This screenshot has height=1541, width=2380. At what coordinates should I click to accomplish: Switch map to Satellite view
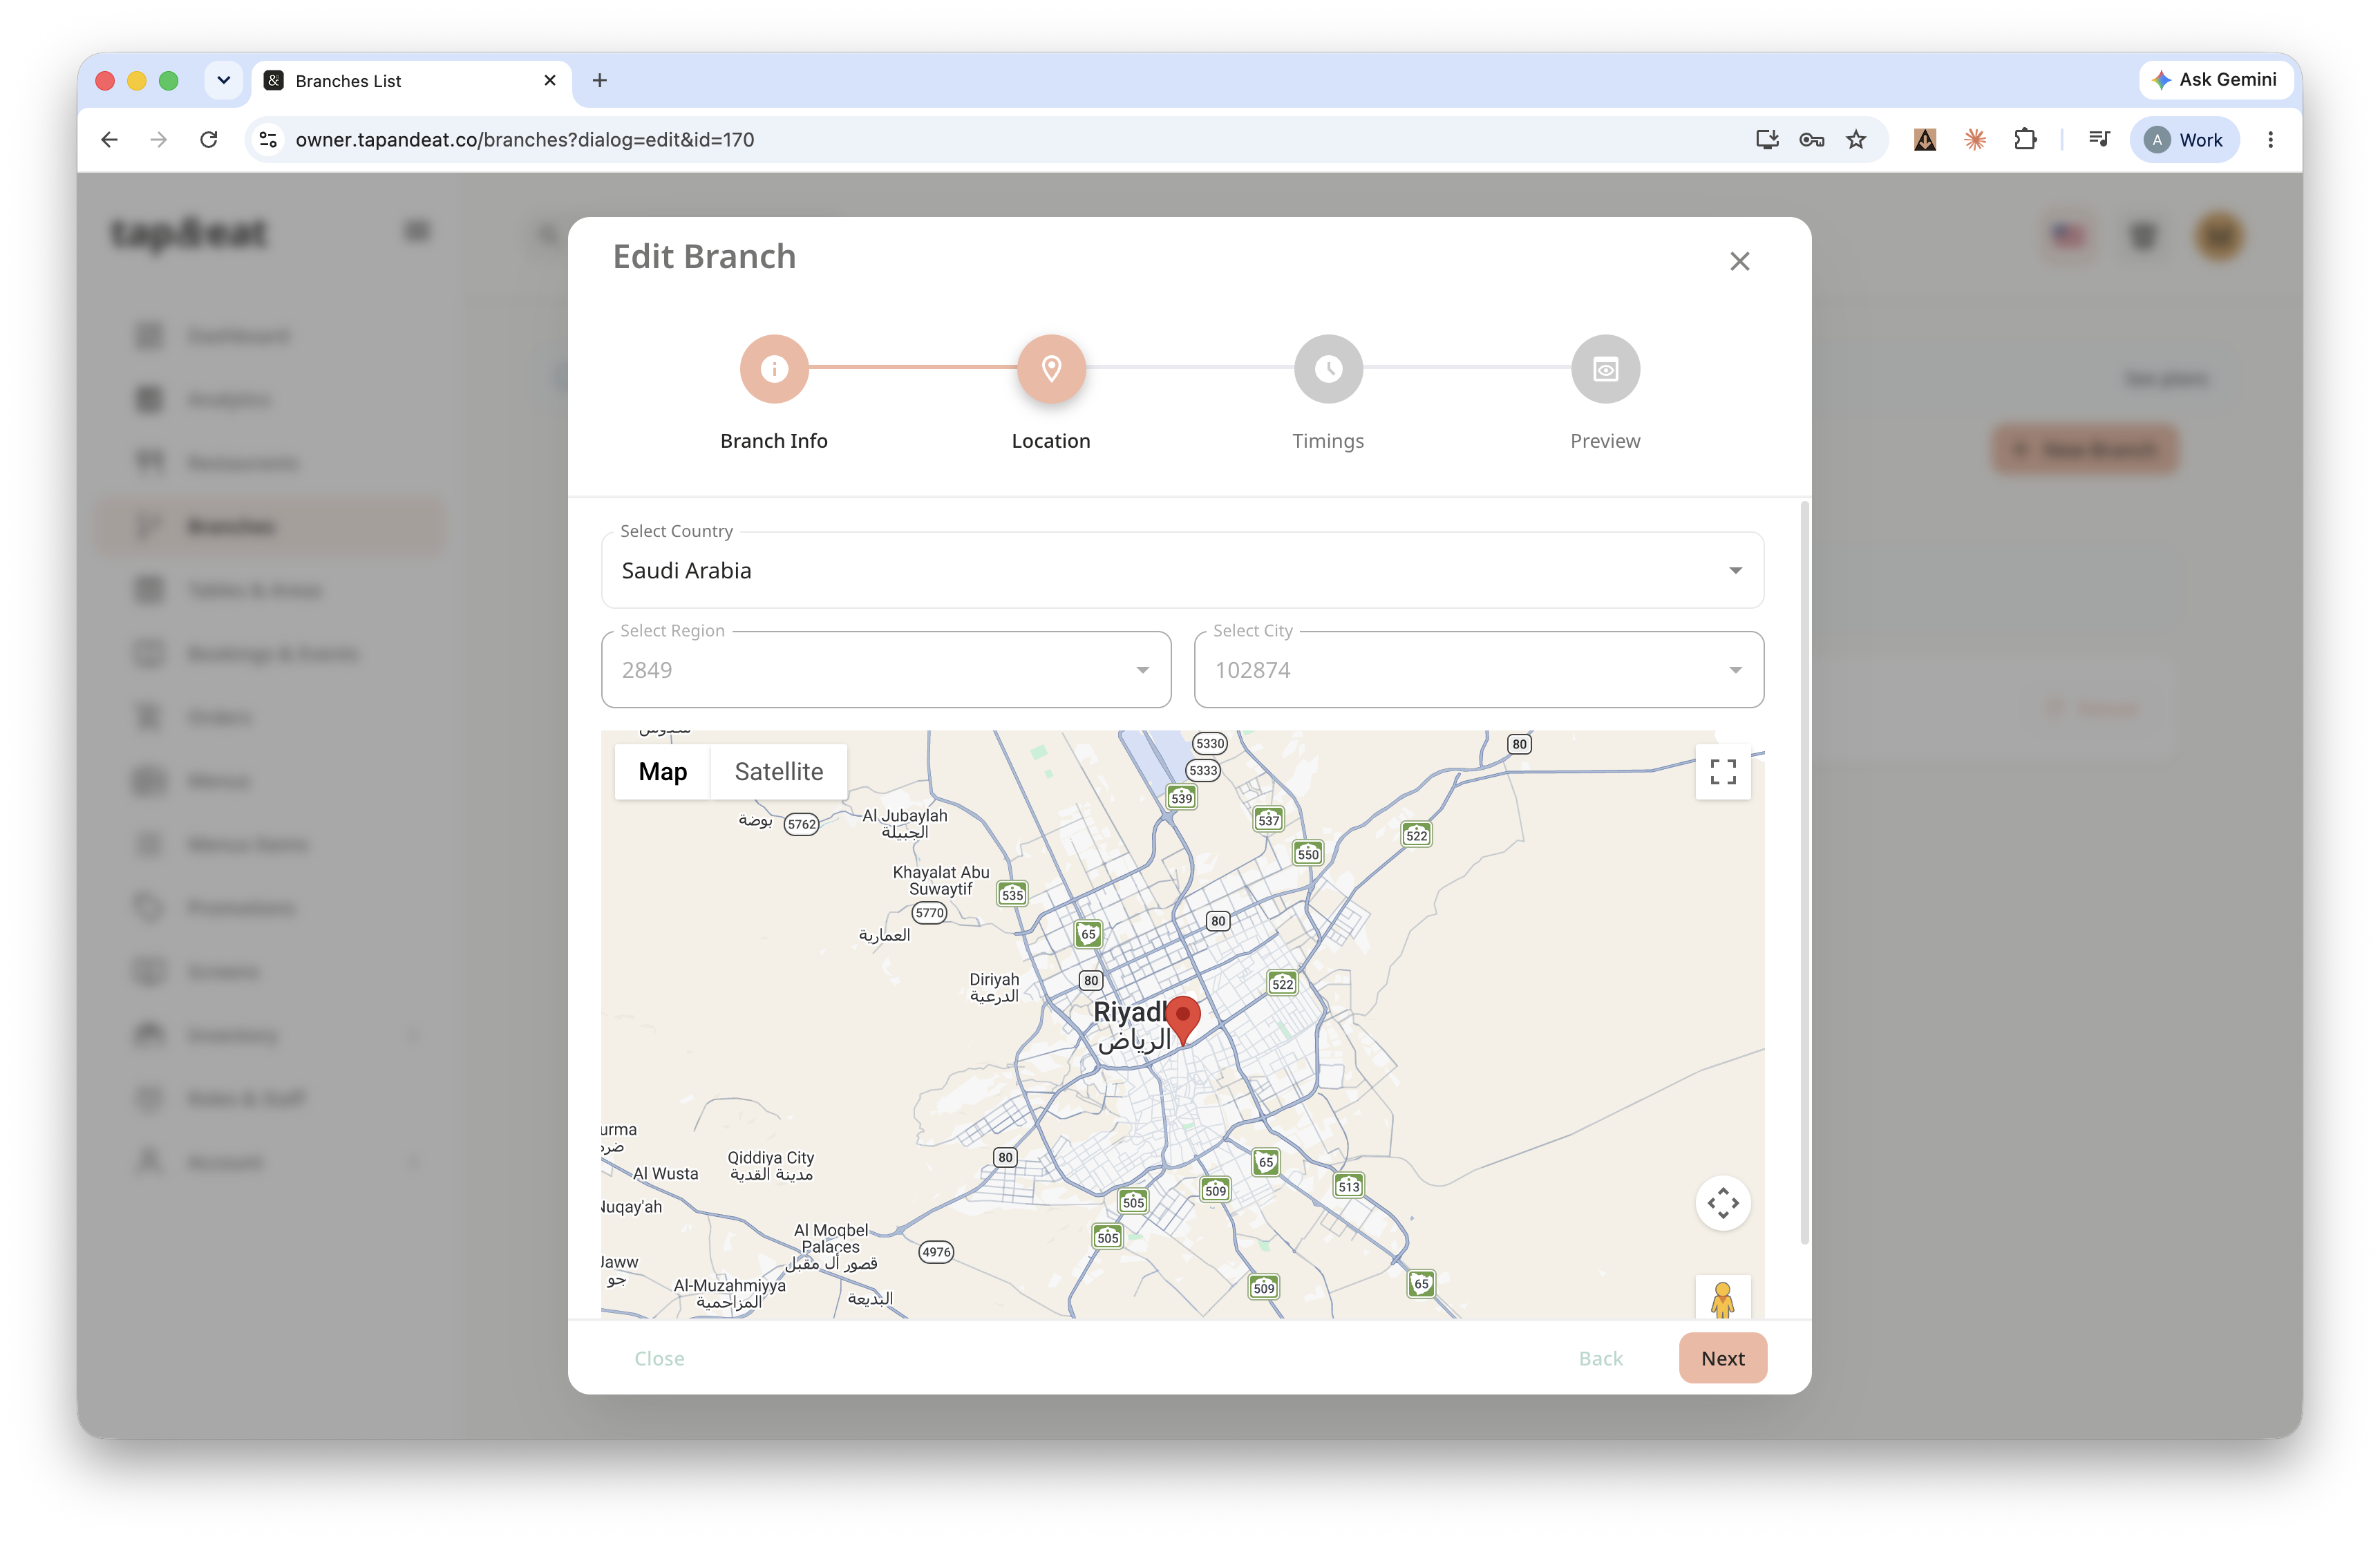click(x=778, y=771)
